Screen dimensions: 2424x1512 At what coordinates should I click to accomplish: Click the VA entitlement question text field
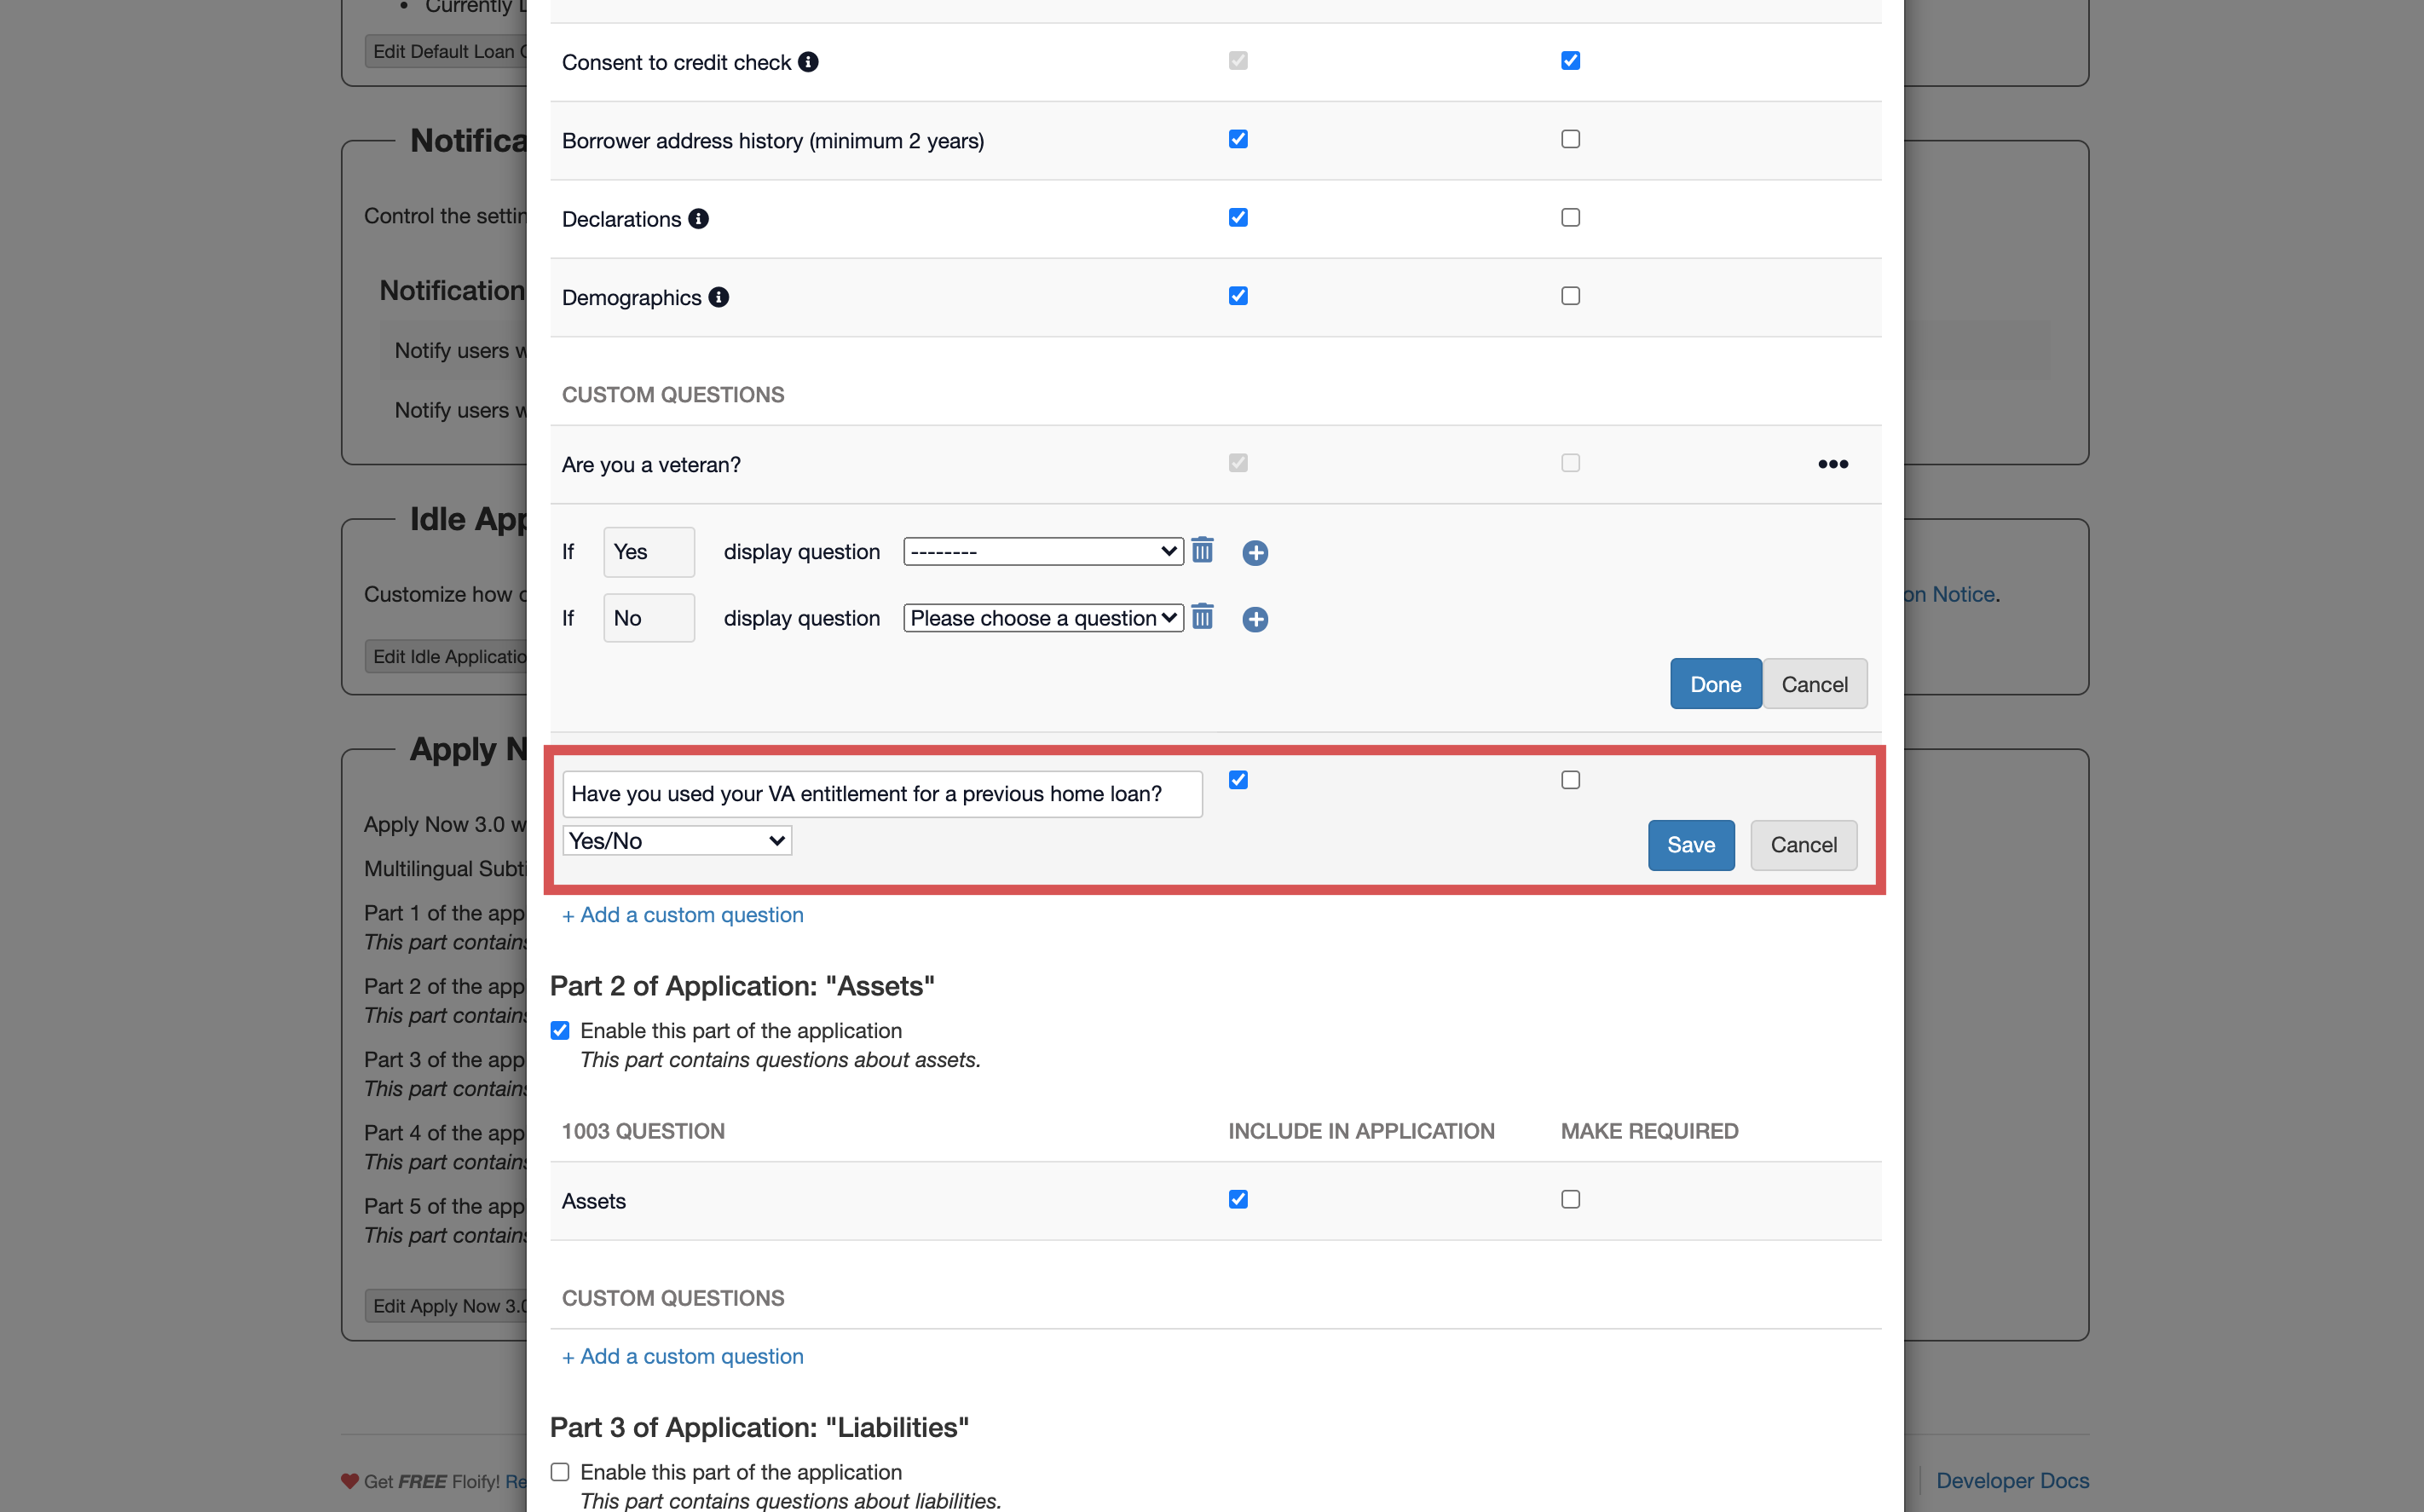point(881,794)
